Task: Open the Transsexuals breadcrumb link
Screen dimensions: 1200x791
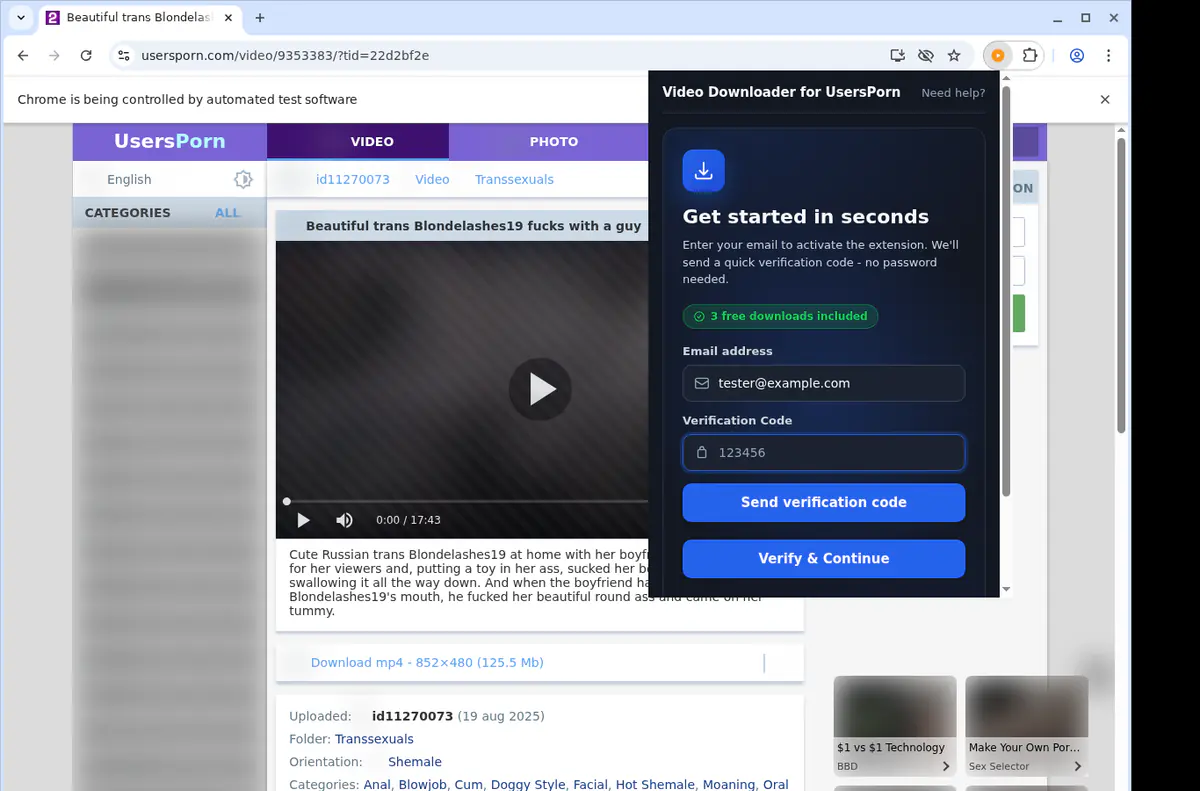Action: coord(514,180)
